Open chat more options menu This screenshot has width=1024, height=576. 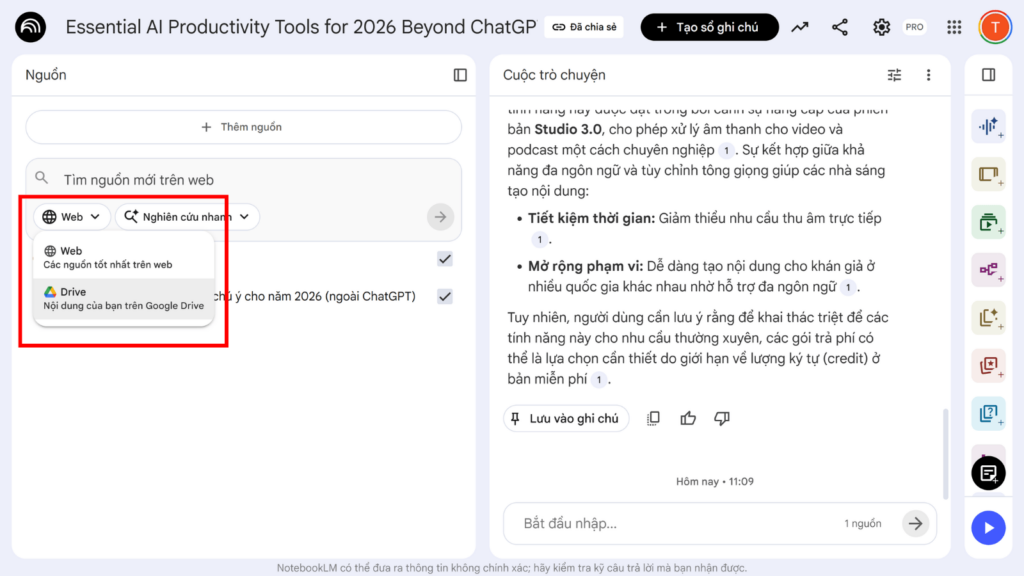[x=928, y=75]
